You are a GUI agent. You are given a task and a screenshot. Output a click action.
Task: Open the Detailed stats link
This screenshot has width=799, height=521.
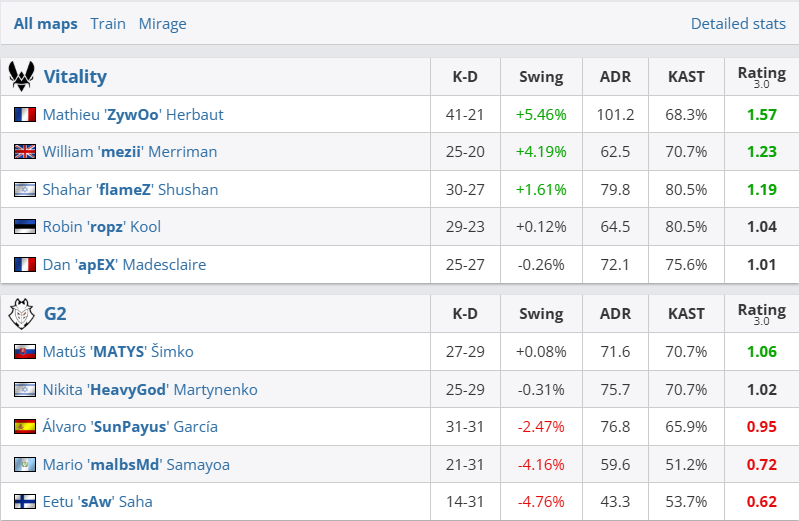pos(738,24)
